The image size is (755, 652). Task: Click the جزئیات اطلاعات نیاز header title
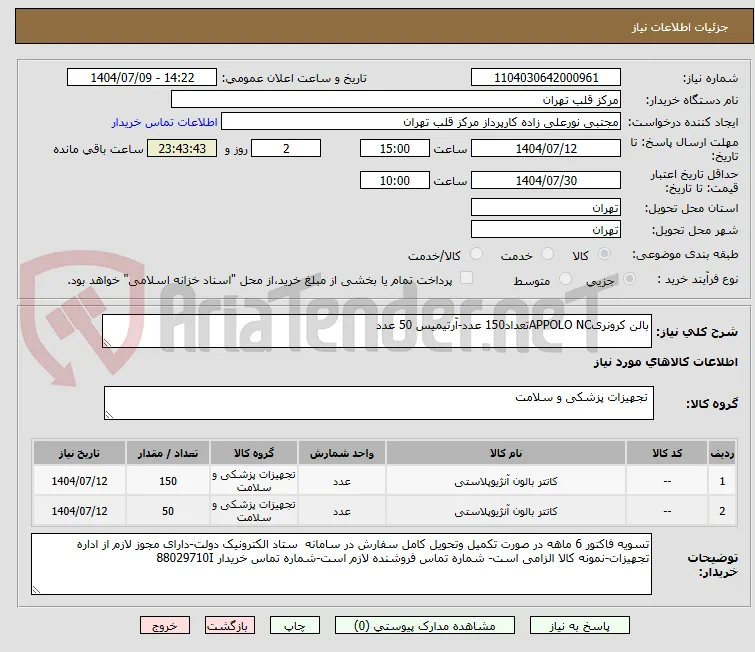pos(680,27)
